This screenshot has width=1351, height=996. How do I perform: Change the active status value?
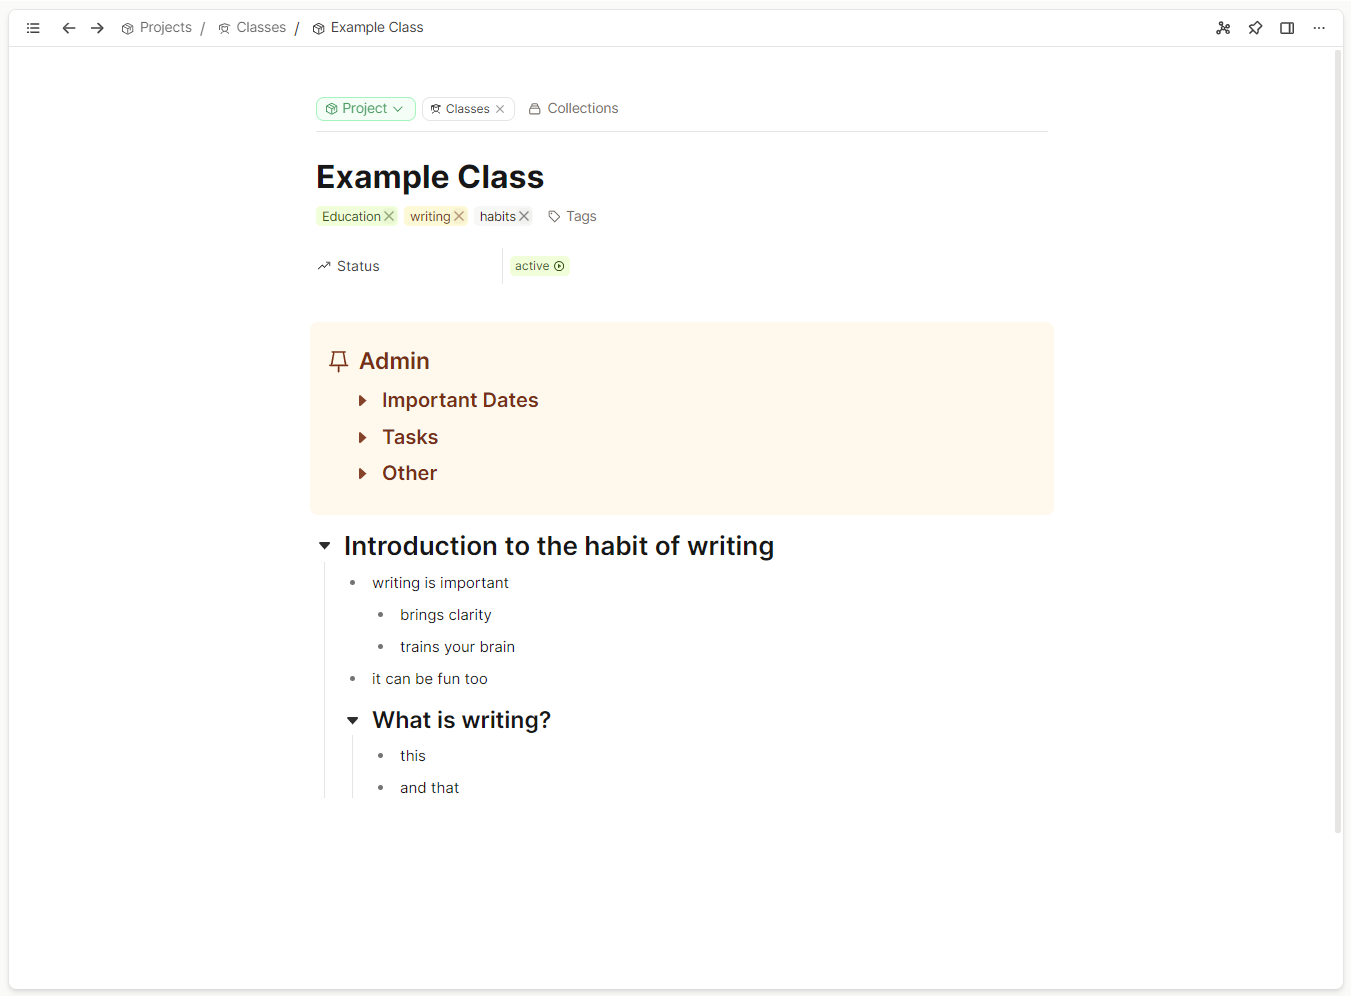click(540, 266)
